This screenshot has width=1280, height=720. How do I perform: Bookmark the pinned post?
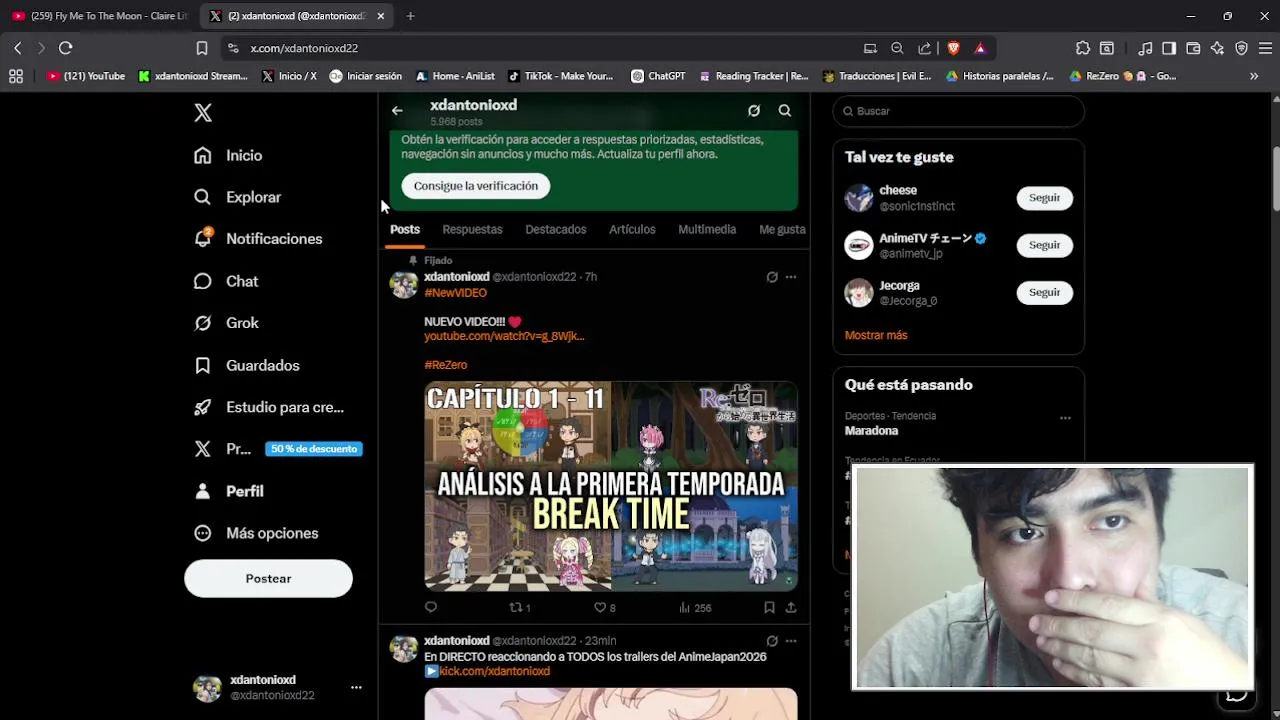pyautogui.click(x=769, y=607)
